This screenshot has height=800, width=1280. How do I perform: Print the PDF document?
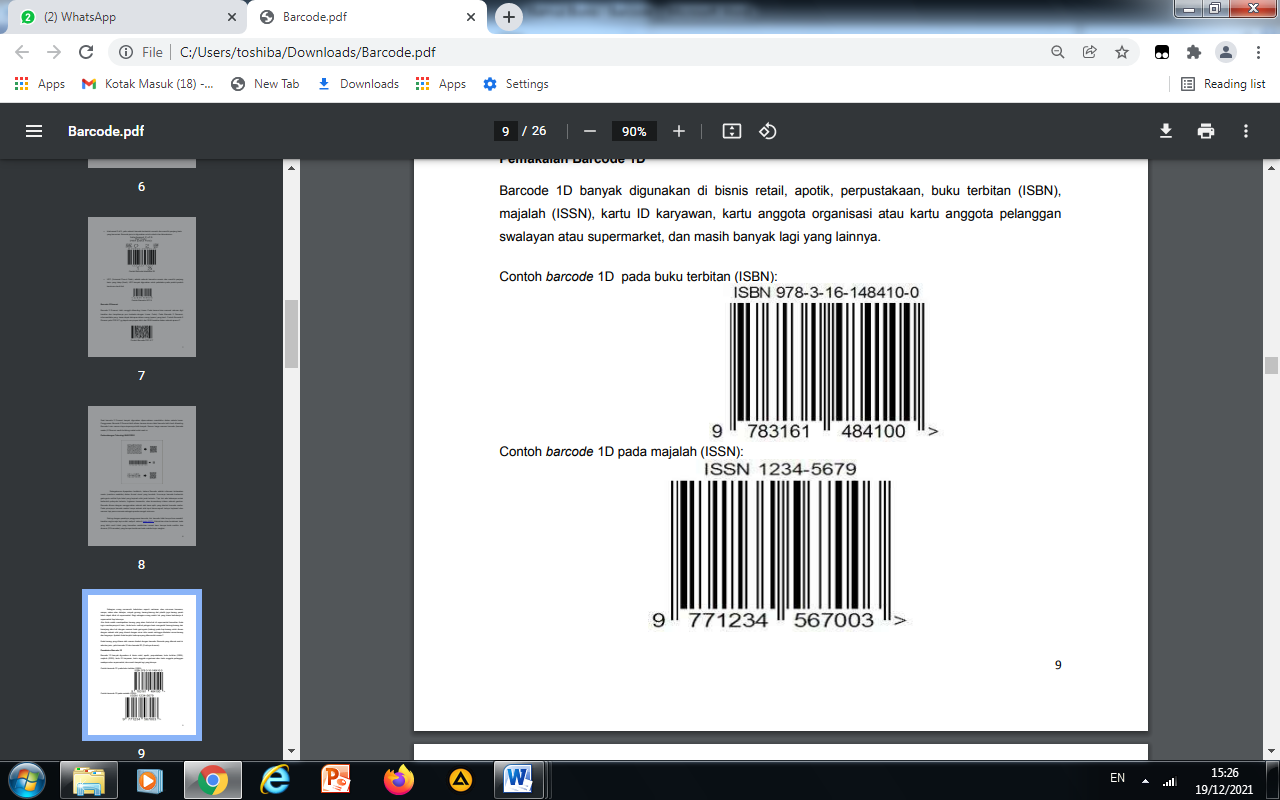[1206, 131]
